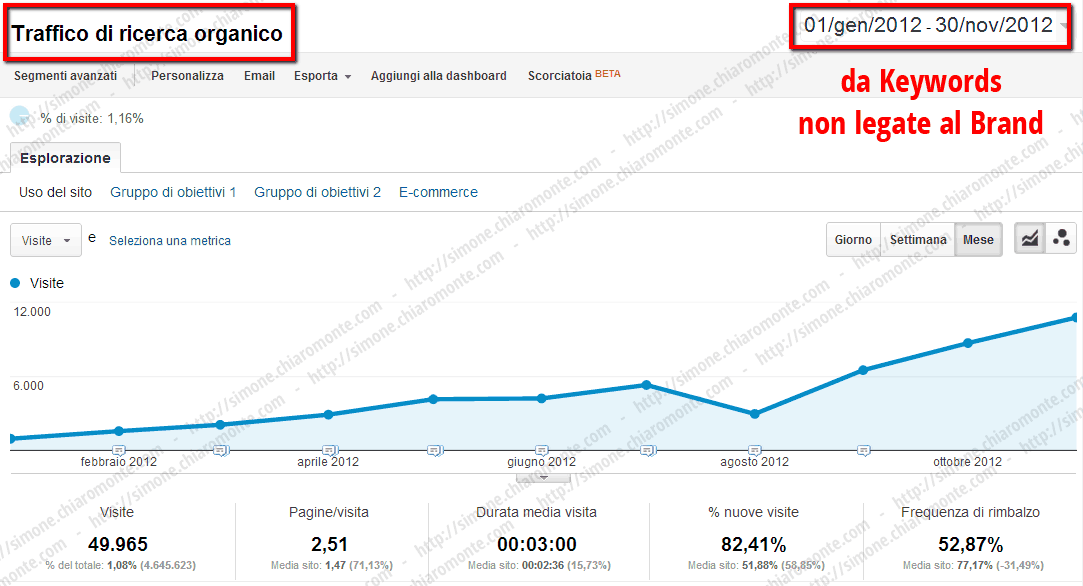1083x586 pixels.
Task: Click Aggiungi alla dashboard
Action: (439, 76)
